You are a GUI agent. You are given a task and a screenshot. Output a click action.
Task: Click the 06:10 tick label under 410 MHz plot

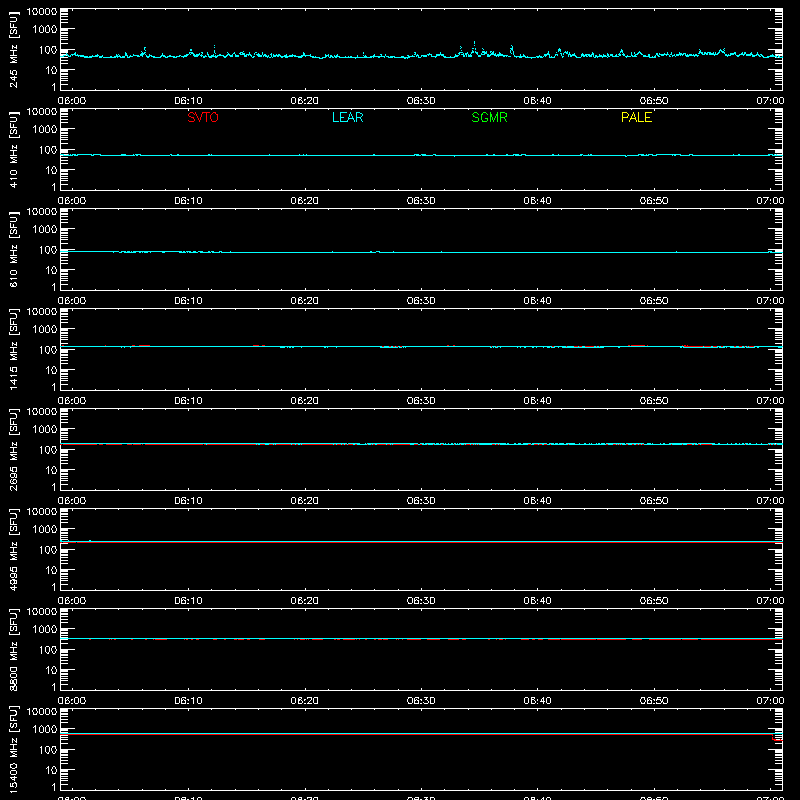(x=188, y=201)
